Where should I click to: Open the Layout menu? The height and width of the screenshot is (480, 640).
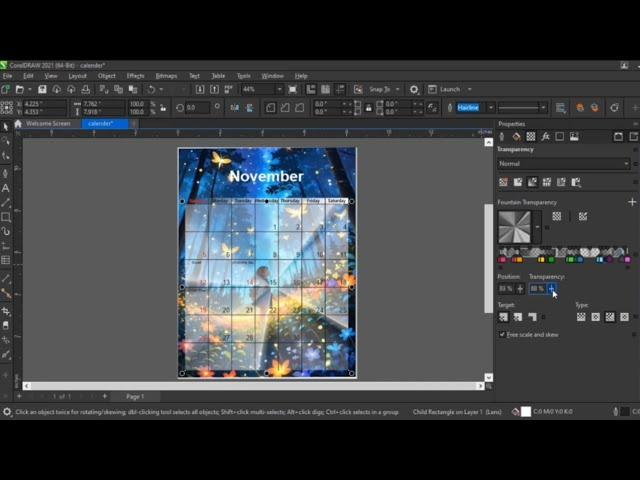point(77,76)
